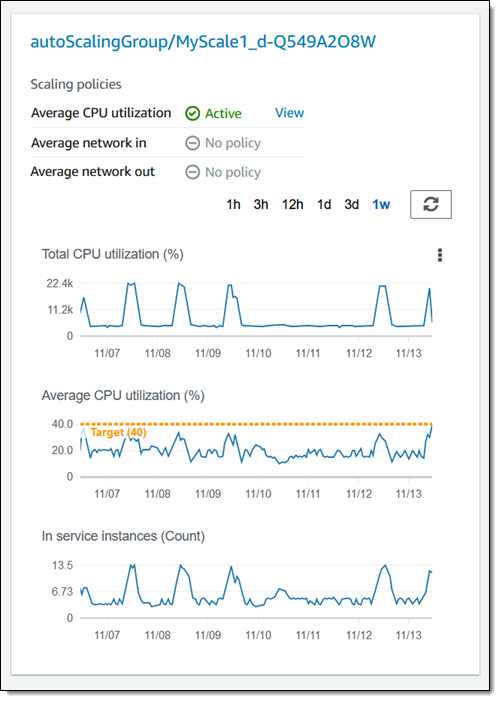Image resolution: width=500 pixels, height=701 pixels.
Task: Open the autoScalingGroup/MyScale1_d-Q549A2O8W link
Action: click(x=203, y=42)
